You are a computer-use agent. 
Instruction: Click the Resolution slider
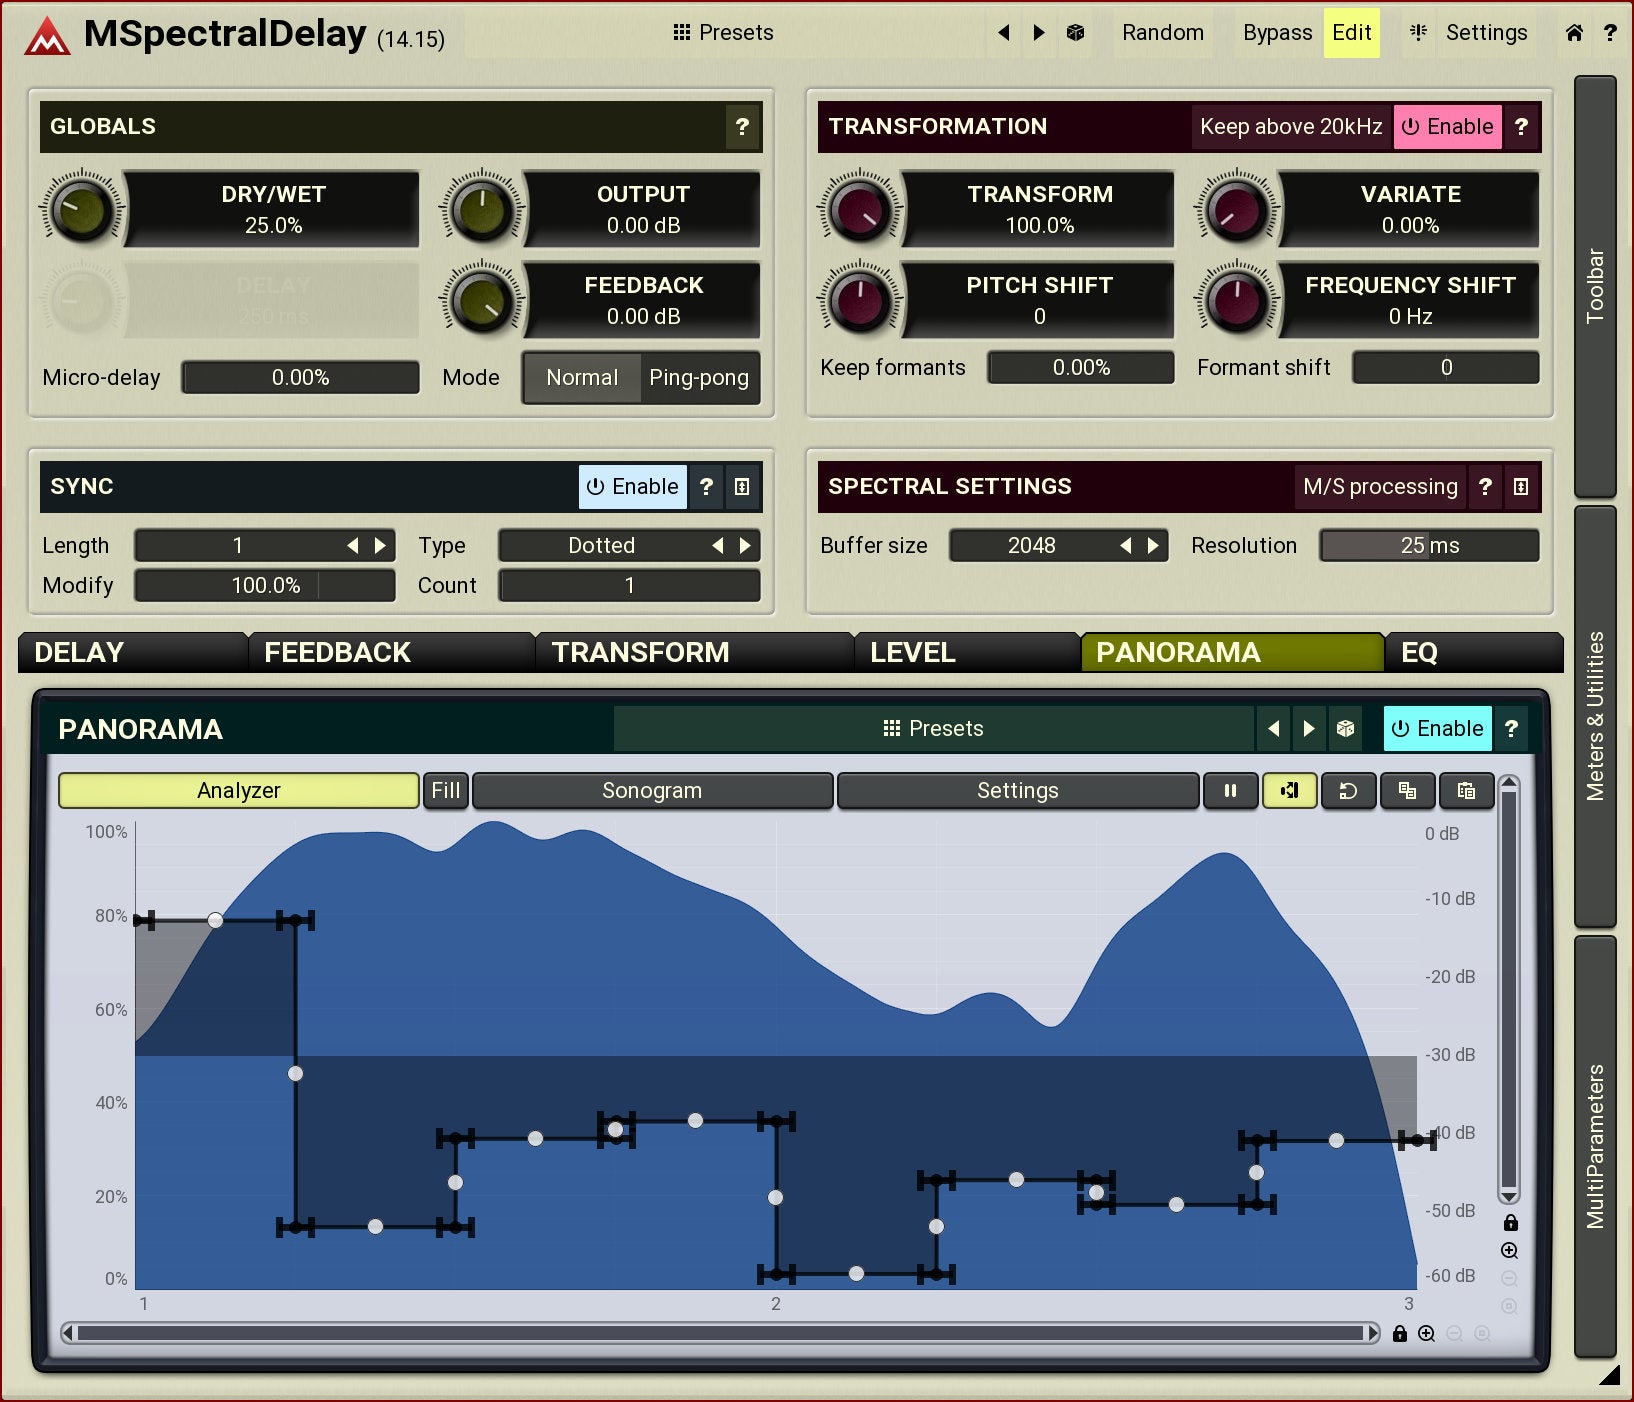tap(1428, 546)
